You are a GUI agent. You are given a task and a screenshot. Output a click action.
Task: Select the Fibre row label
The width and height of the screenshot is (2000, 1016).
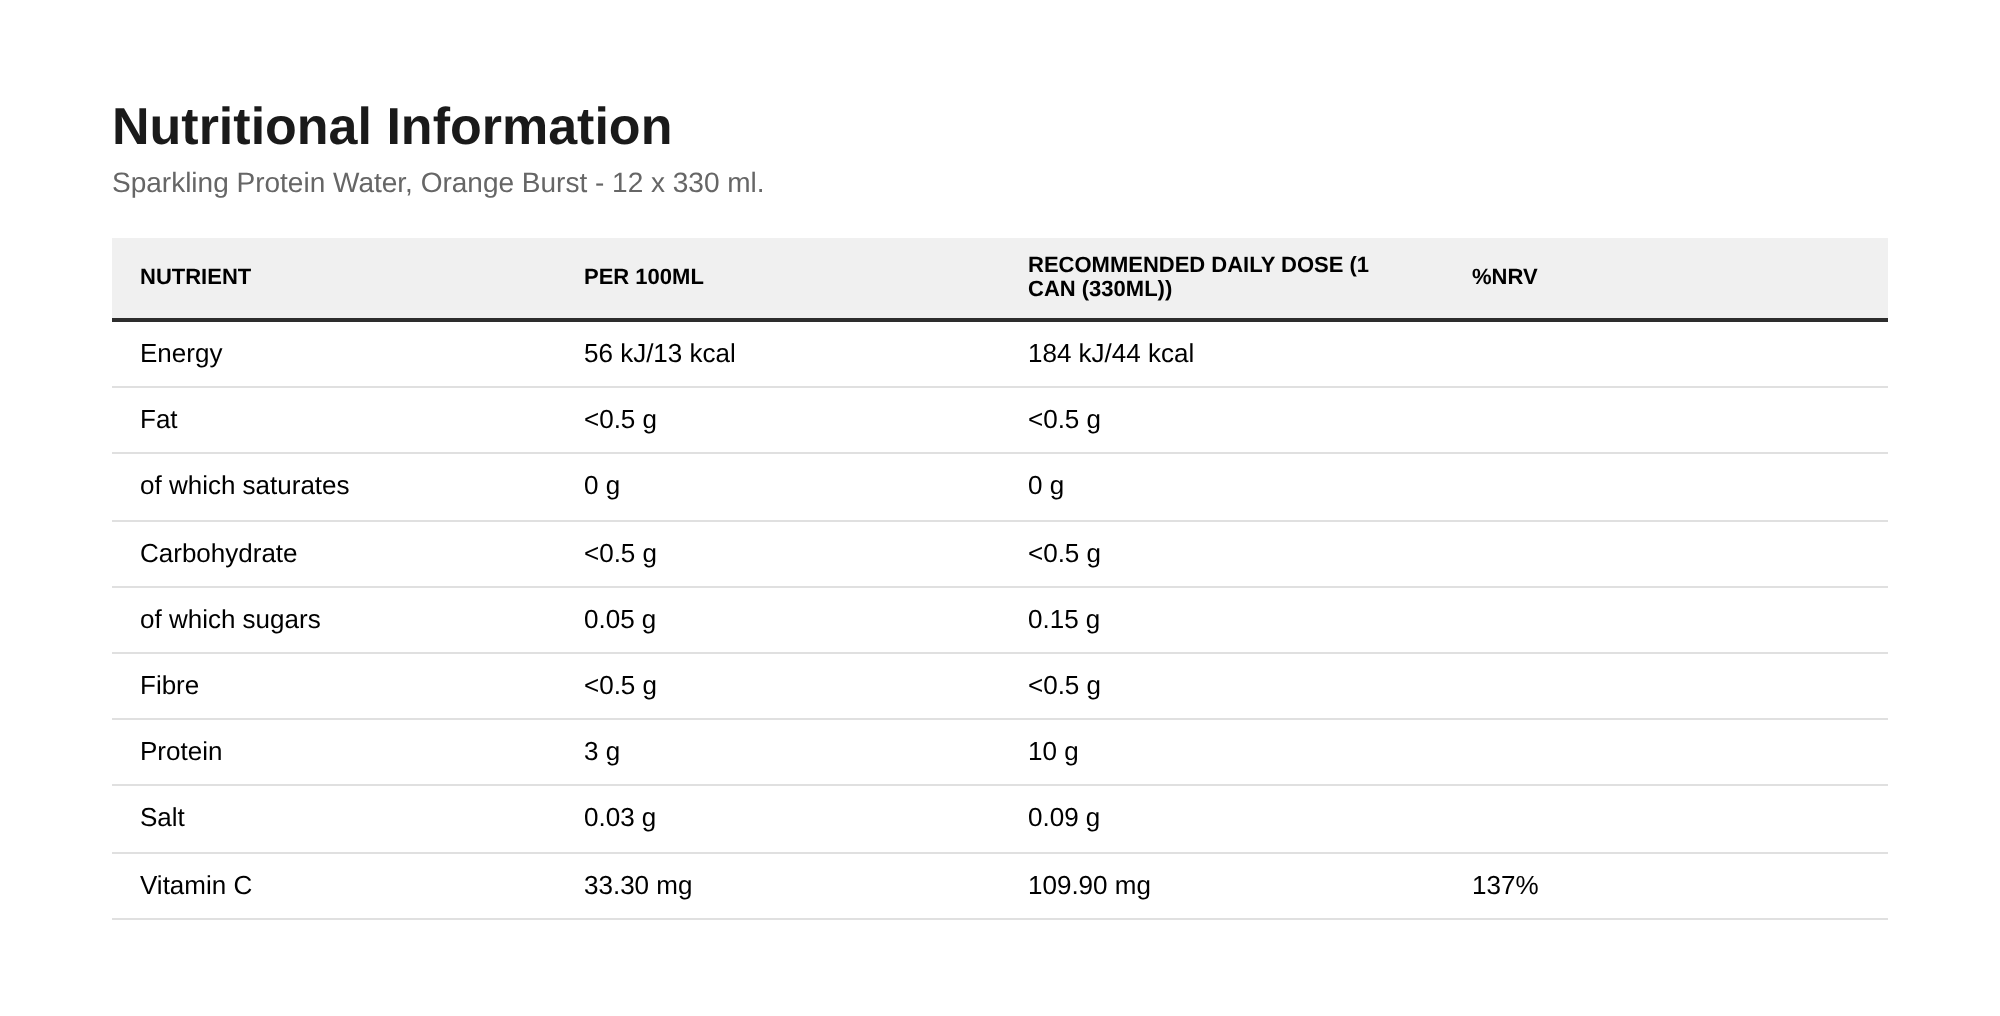[169, 686]
